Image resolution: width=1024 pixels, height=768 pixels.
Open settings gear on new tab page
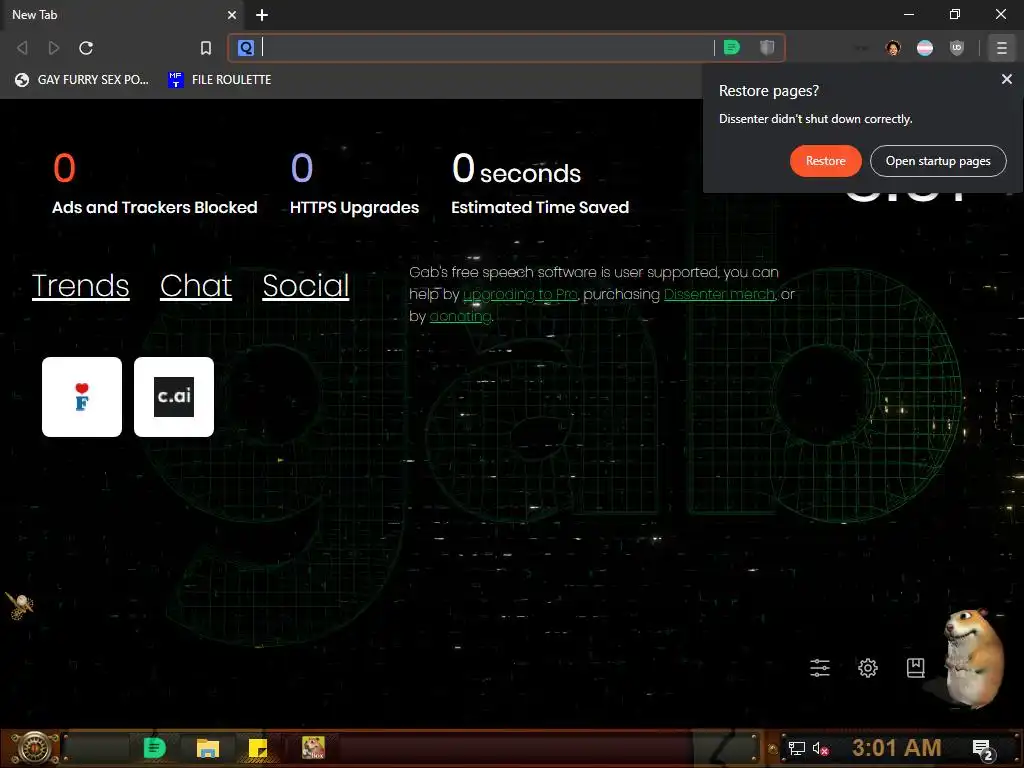pos(867,667)
